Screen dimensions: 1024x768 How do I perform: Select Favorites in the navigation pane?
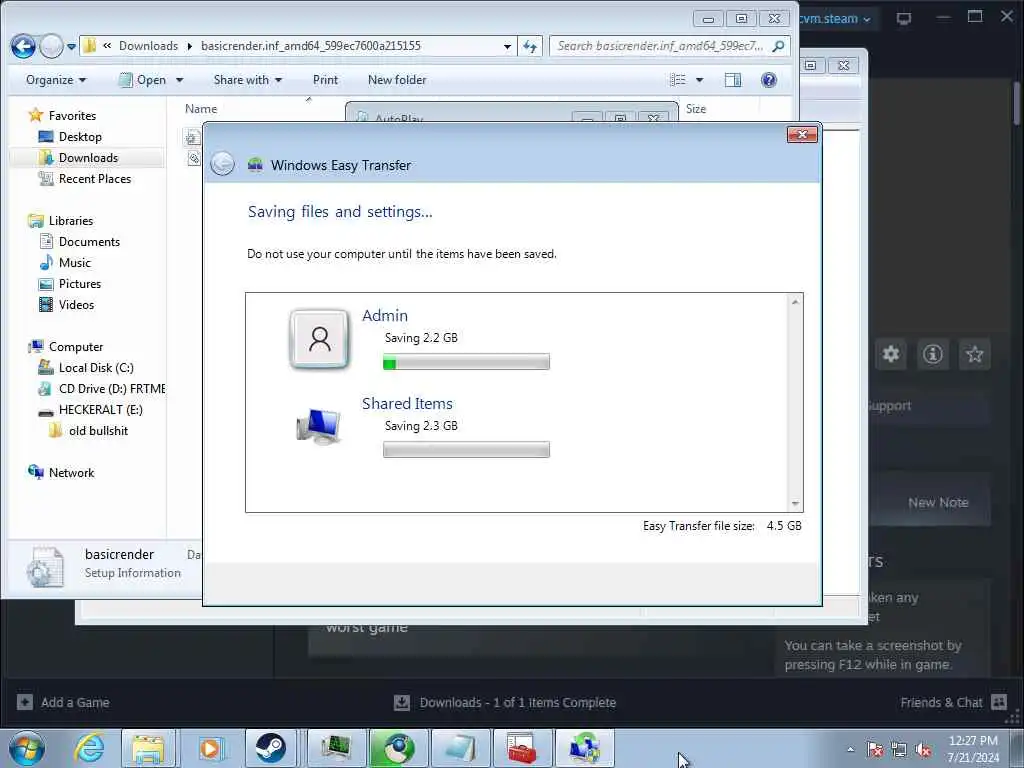click(72, 116)
